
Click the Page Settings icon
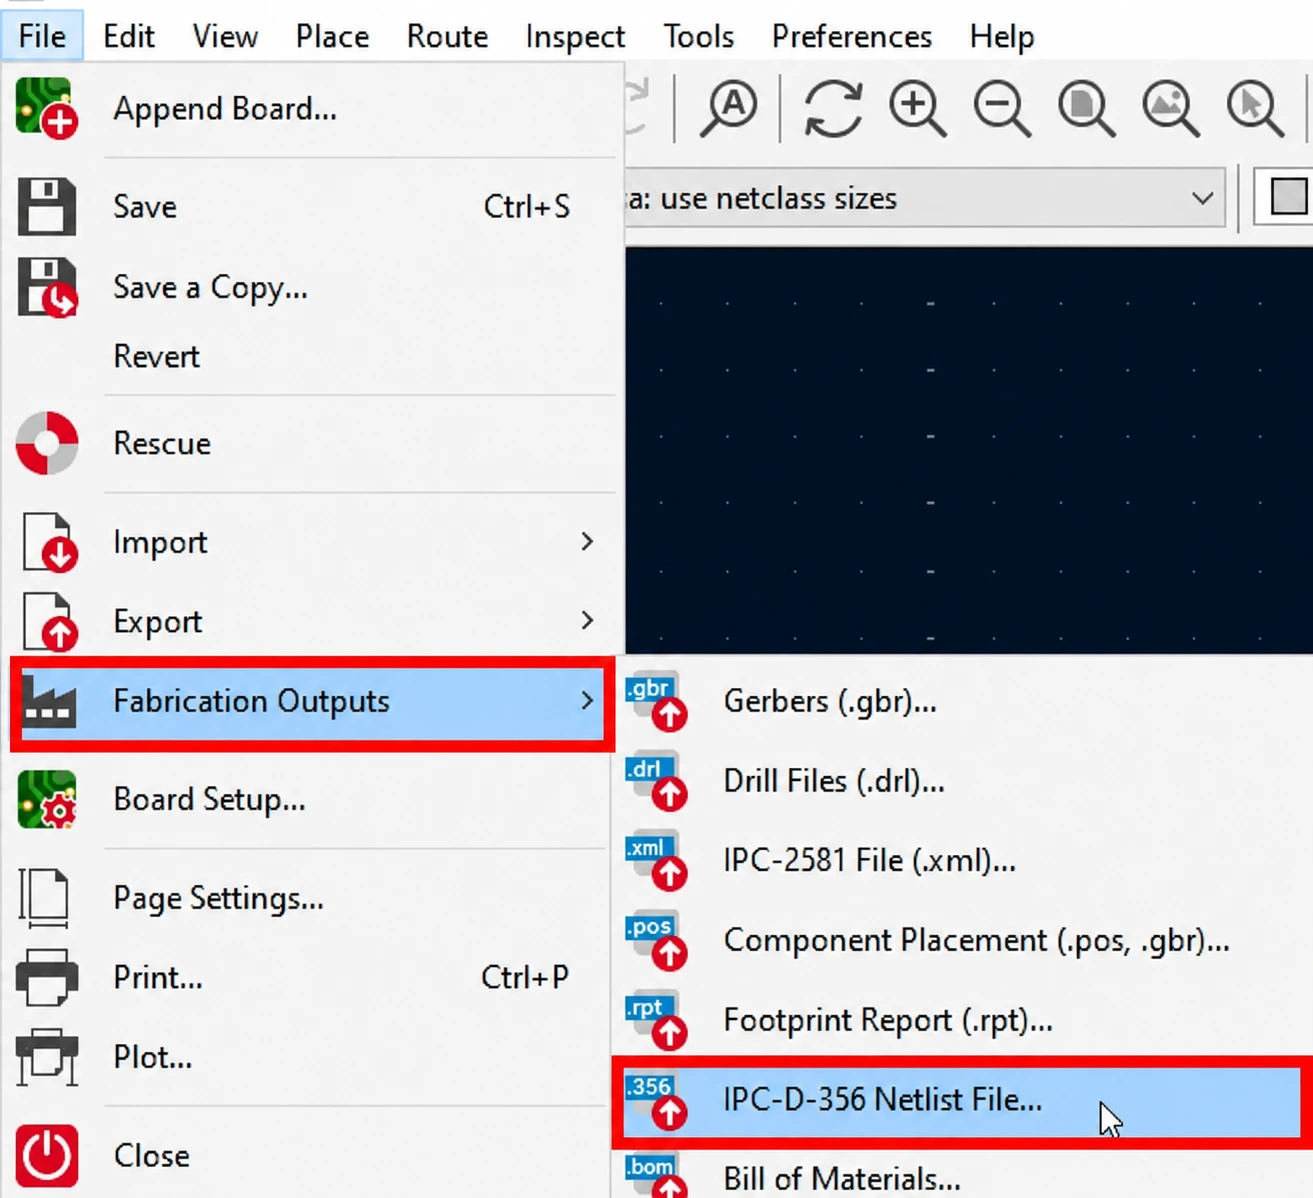[x=44, y=897]
